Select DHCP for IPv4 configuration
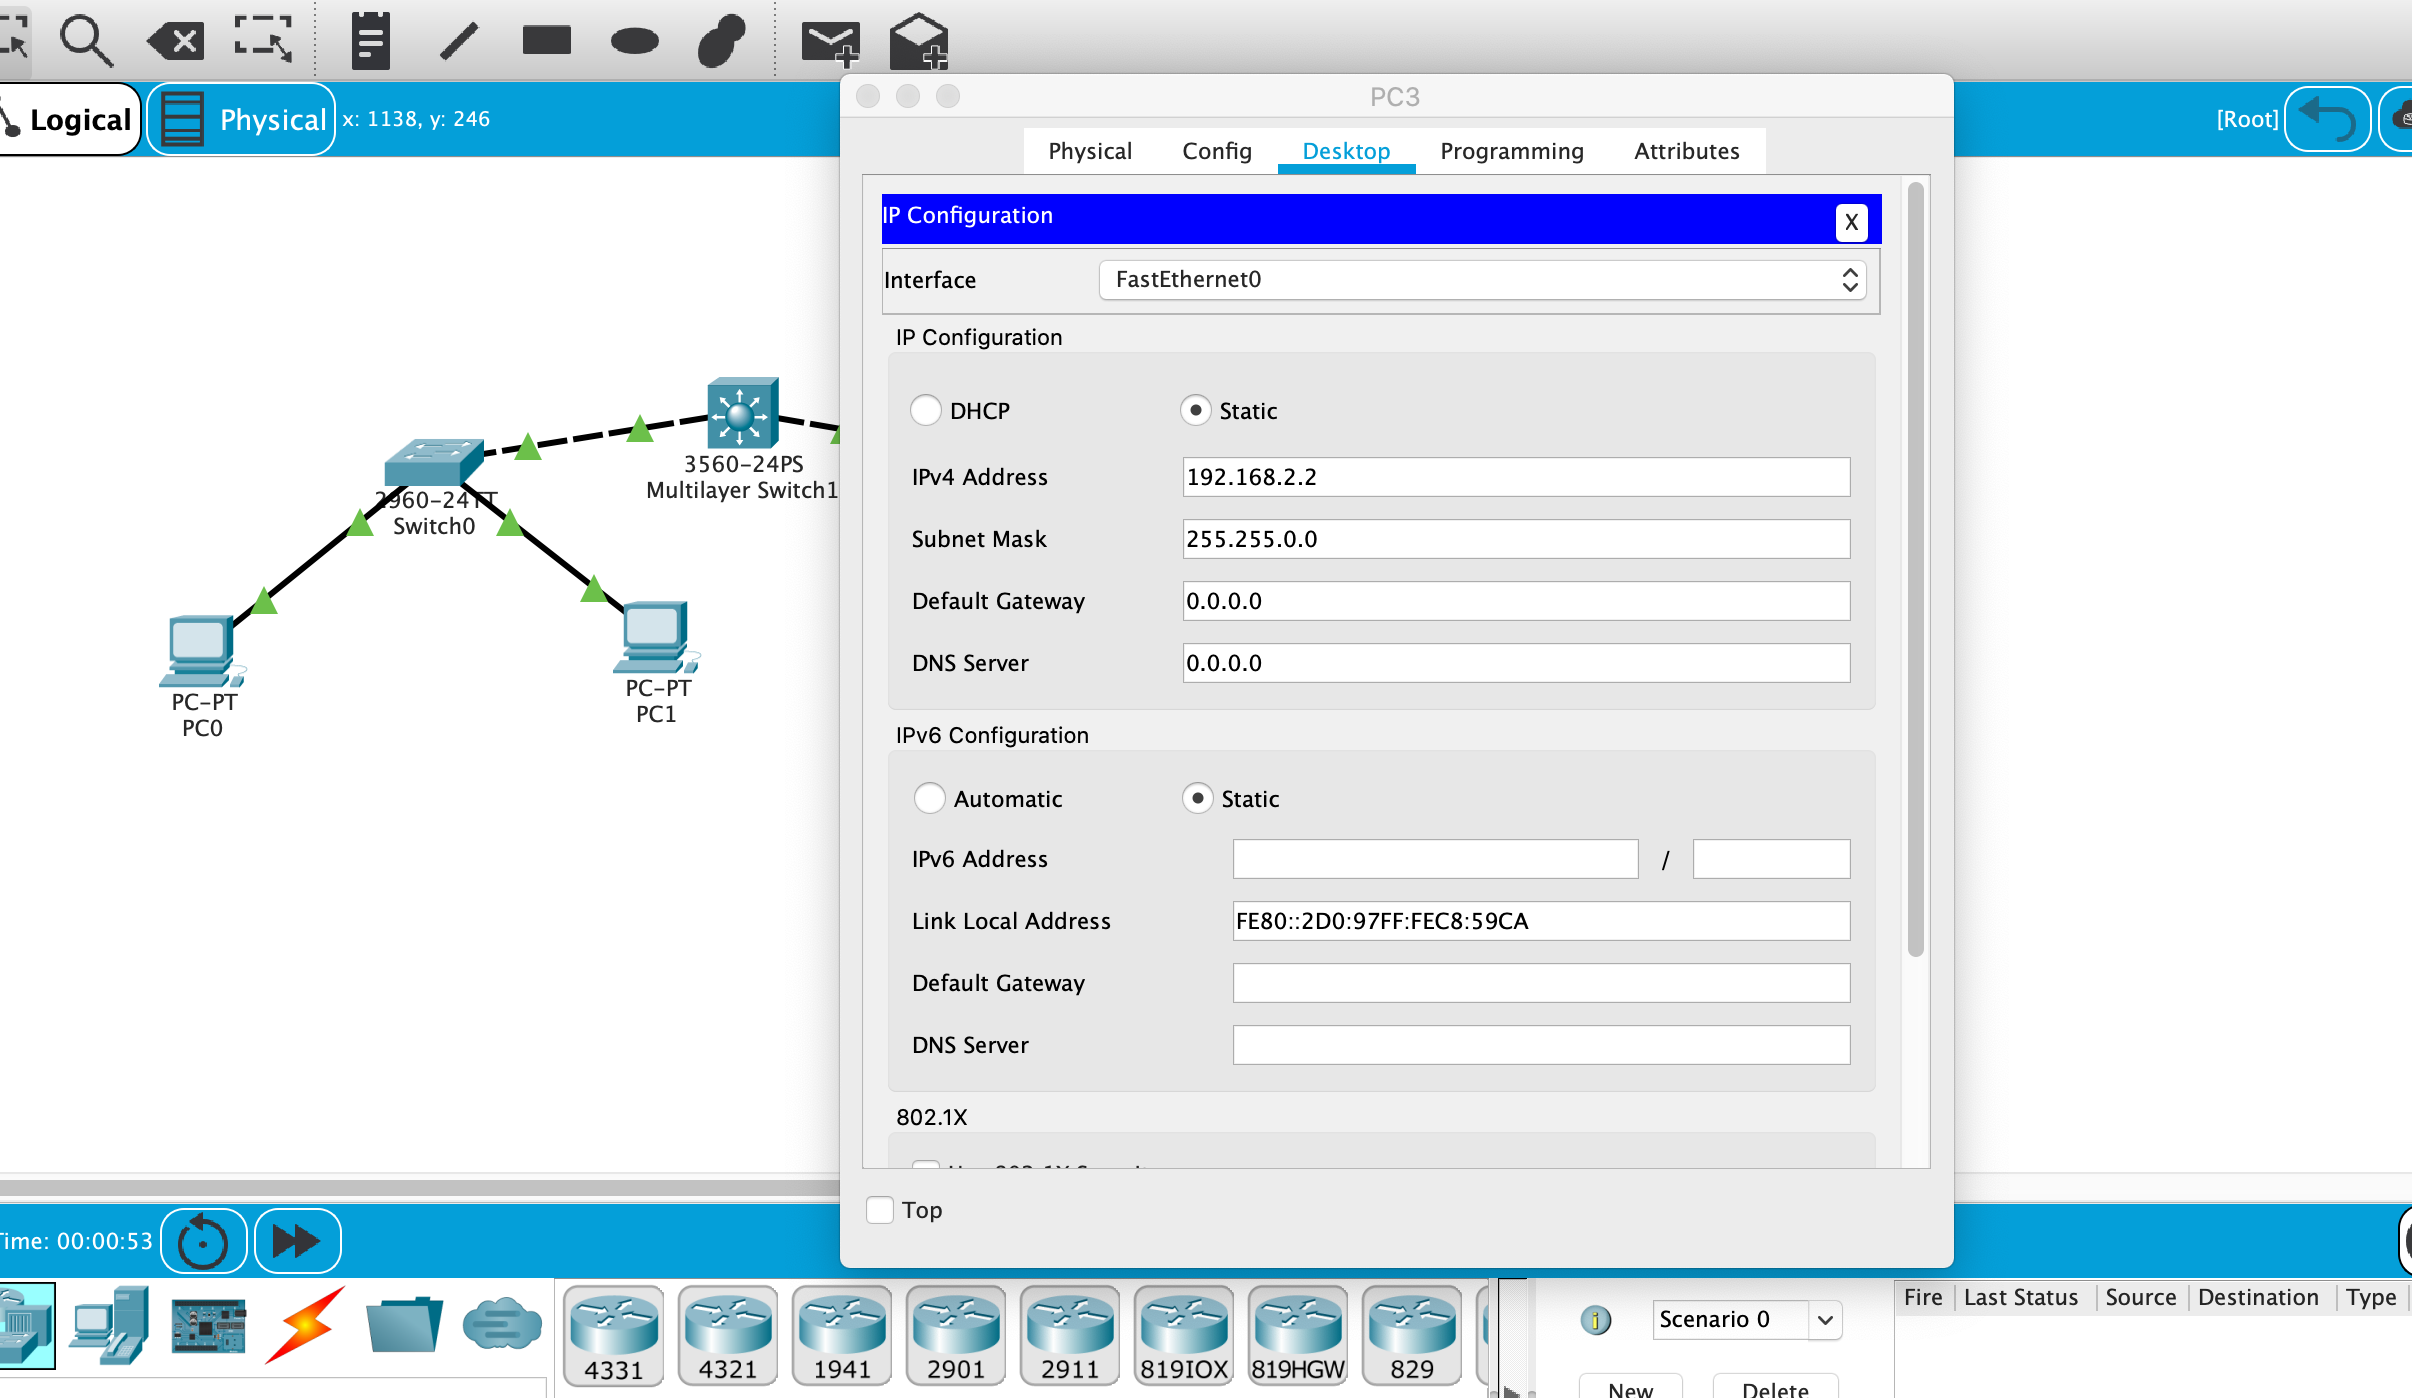 [926, 411]
